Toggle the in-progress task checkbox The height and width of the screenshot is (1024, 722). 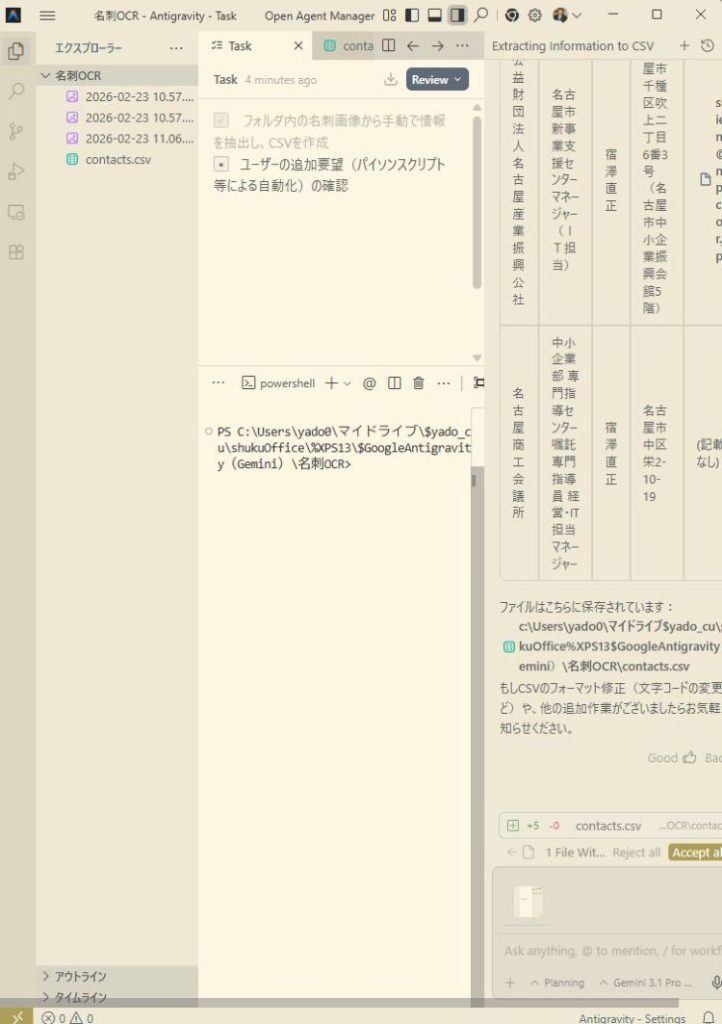(x=221, y=165)
